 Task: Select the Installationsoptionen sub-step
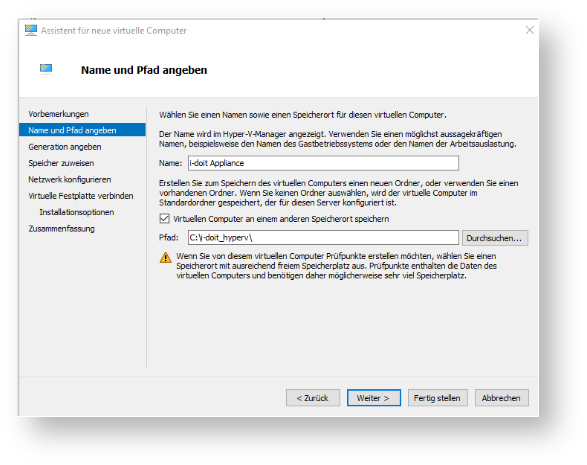[x=77, y=212]
